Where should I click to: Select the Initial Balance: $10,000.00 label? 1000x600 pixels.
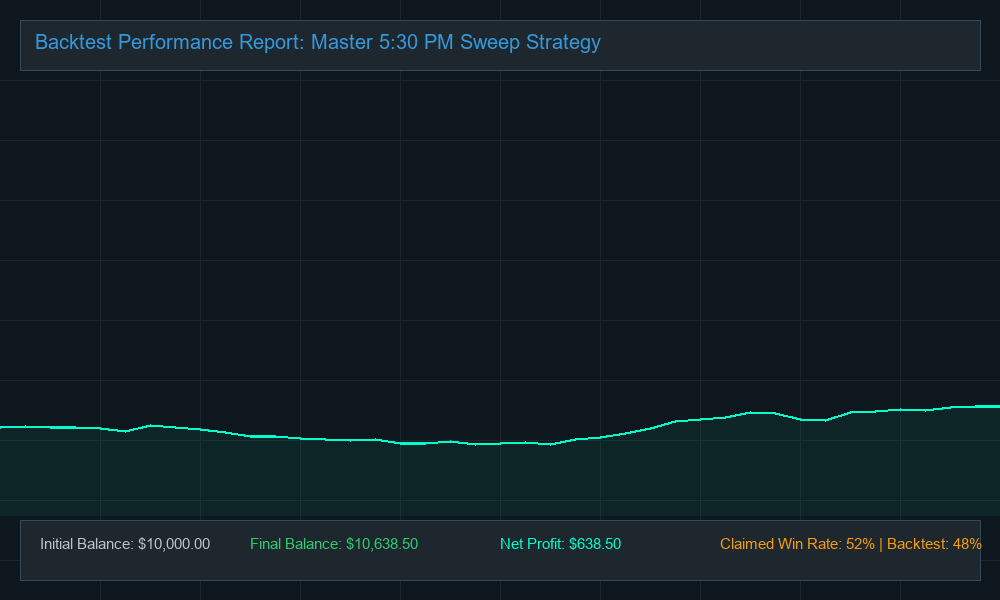(125, 544)
